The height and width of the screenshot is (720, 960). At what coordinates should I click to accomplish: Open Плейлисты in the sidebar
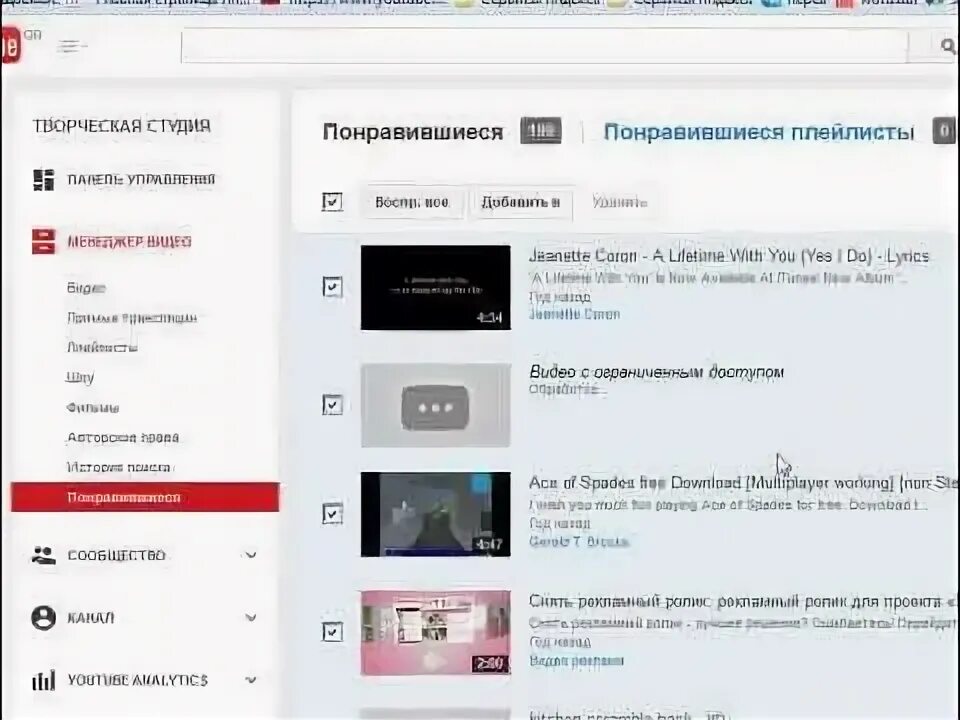click(102, 347)
